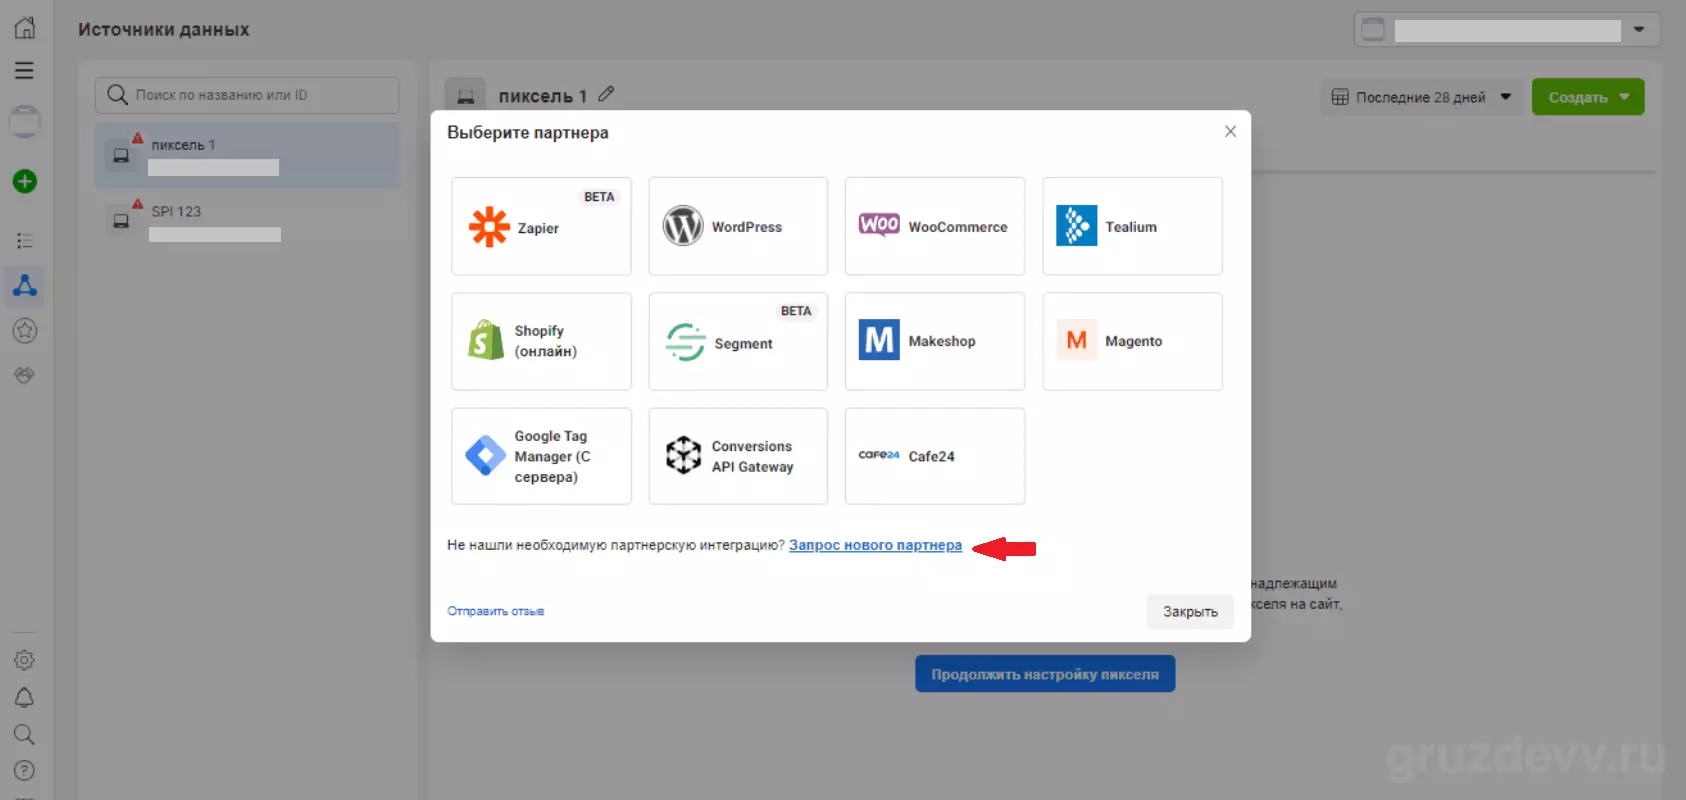This screenshot has height=800, width=1686.
Task: Click Продолжить настройку пикселя button
Action: 1045,674
